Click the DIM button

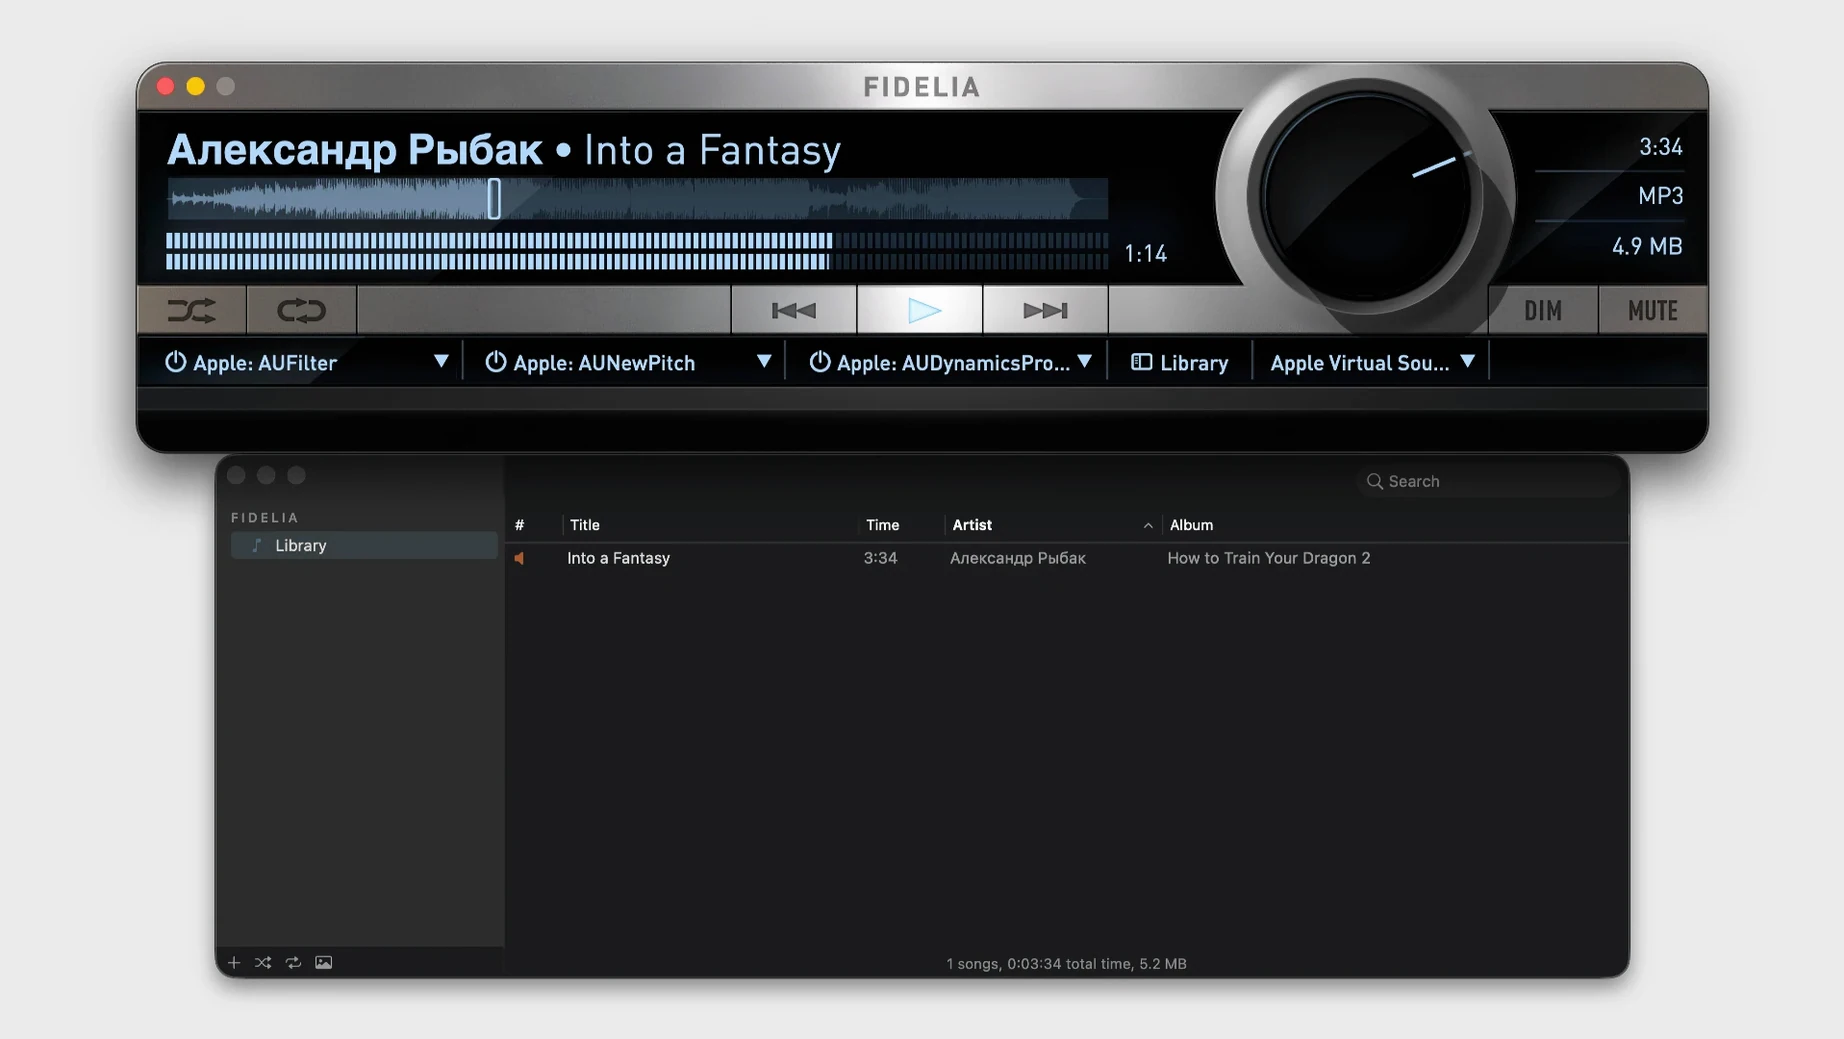(x=1543, y=311)
